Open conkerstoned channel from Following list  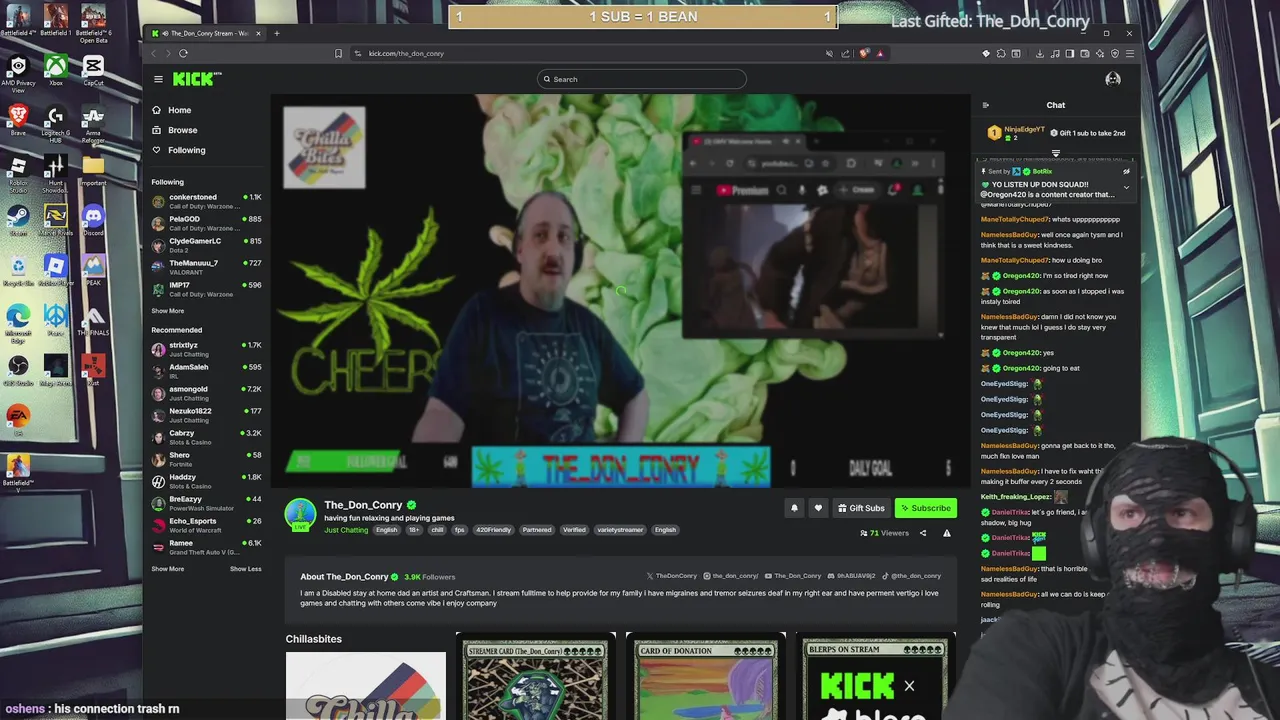pyautogui.click(x=207, y=201)
